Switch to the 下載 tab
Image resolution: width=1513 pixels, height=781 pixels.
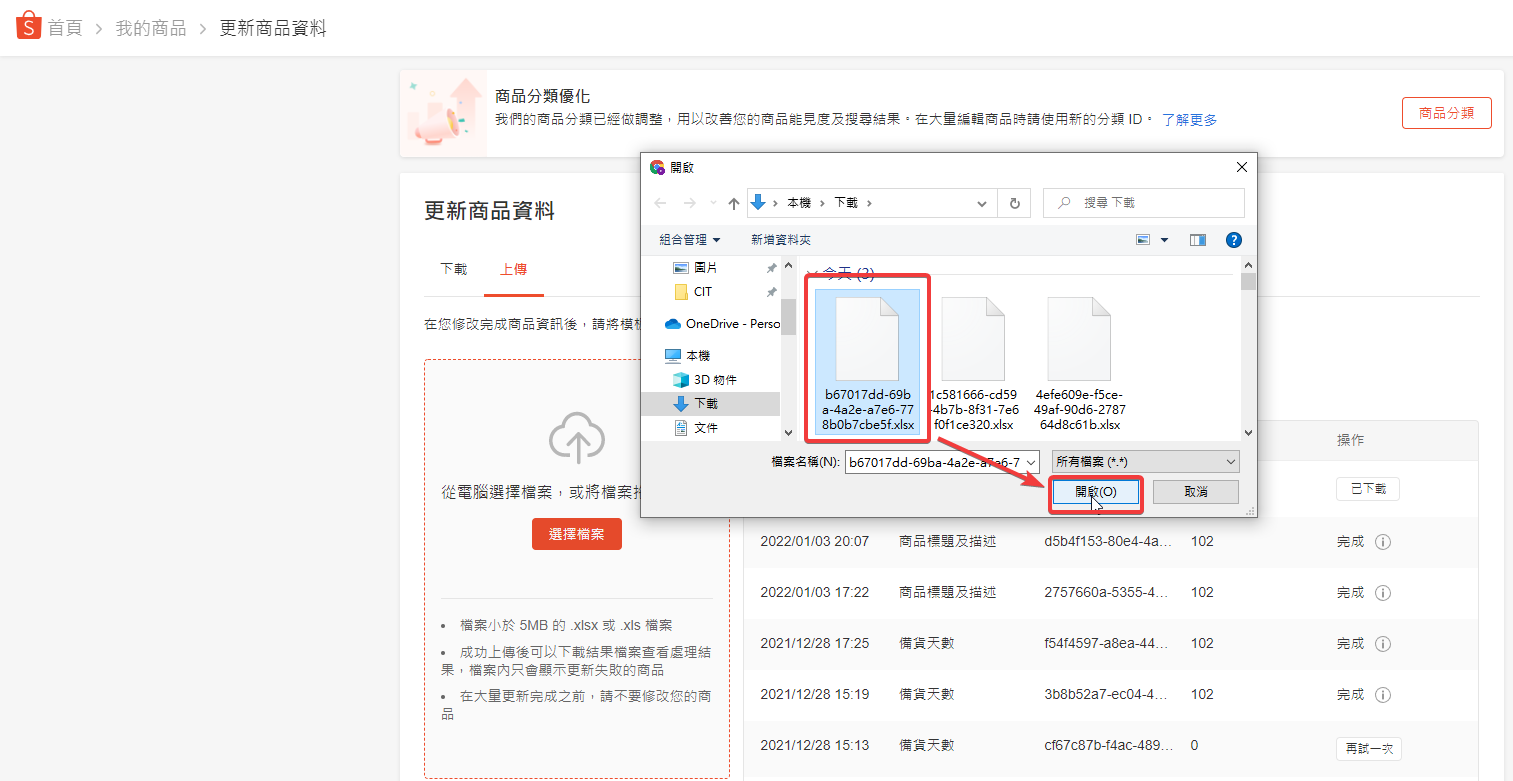coord(453,269)
